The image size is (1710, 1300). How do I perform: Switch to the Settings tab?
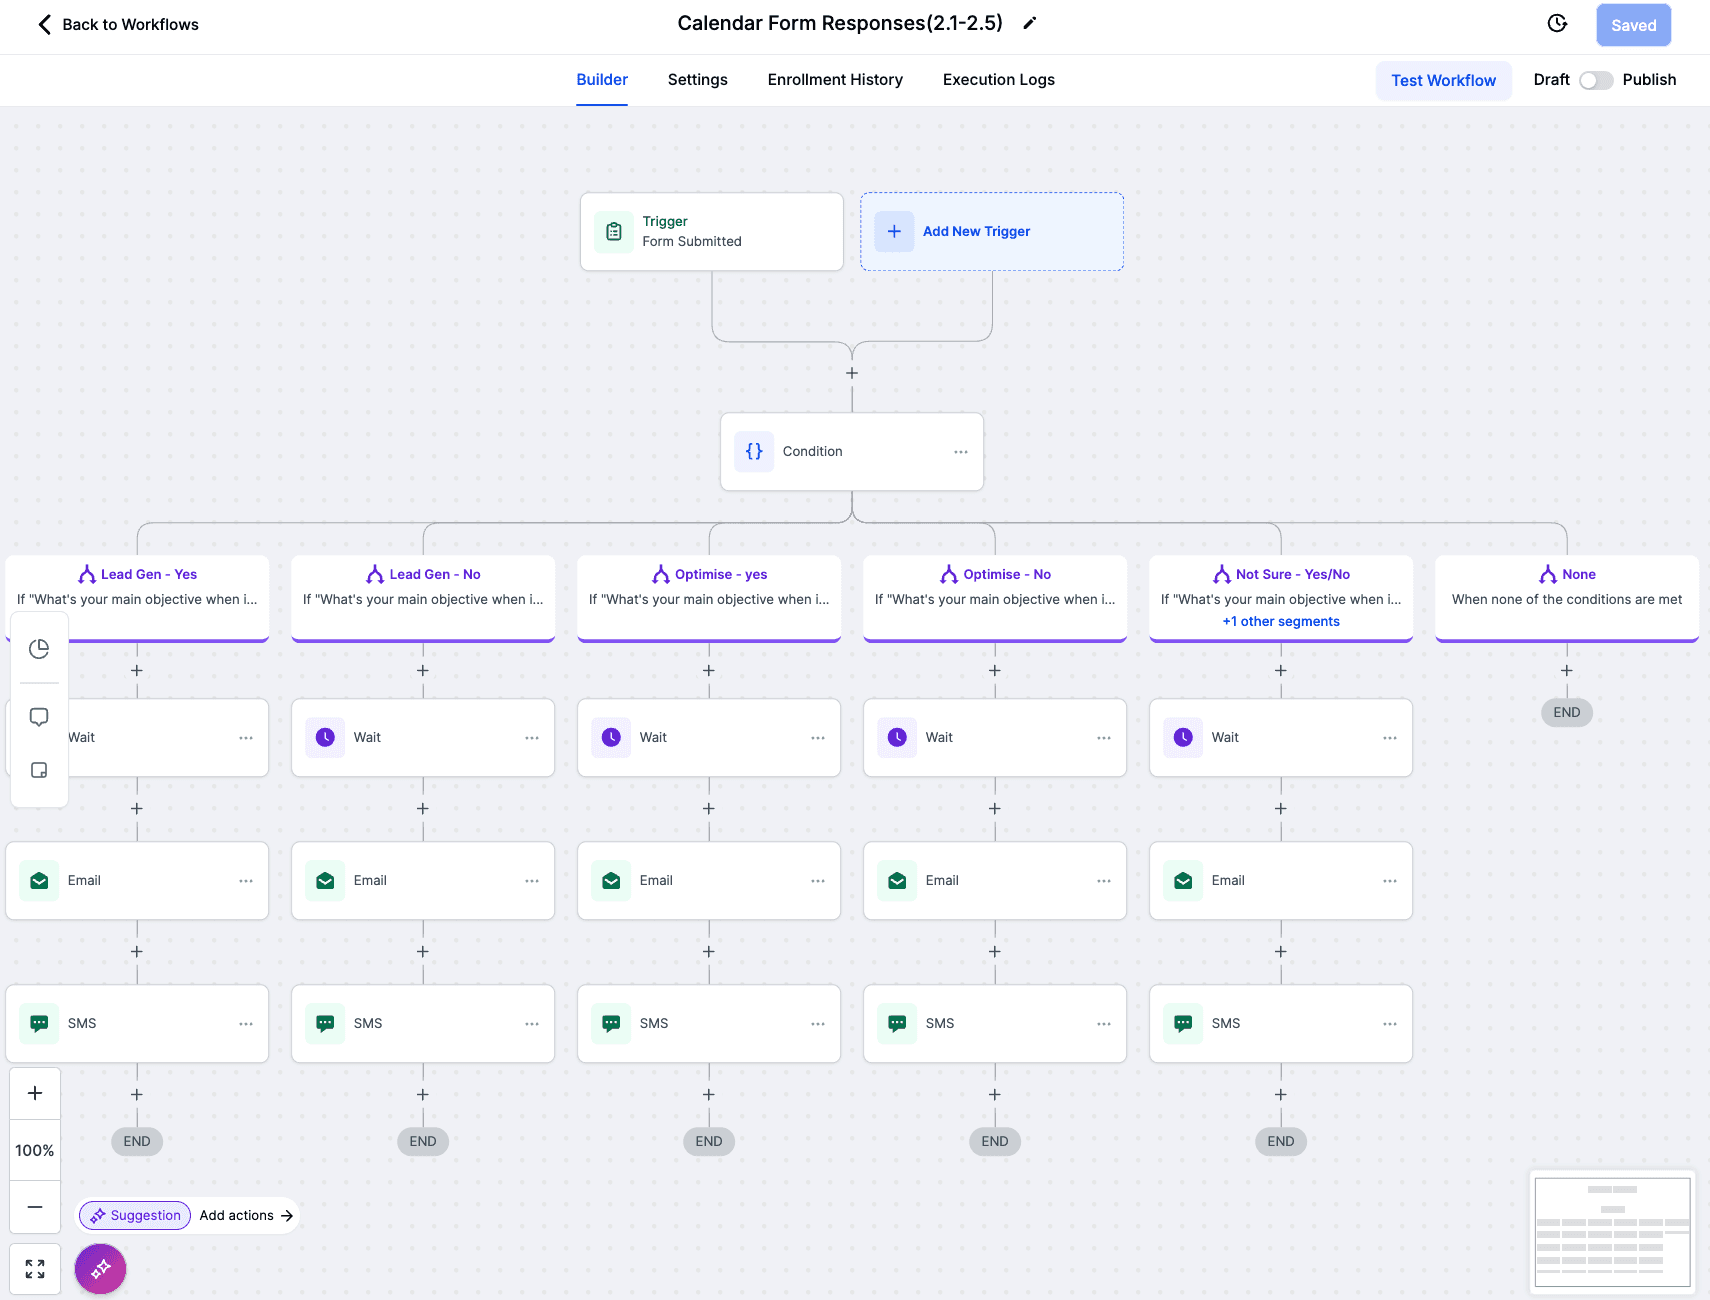697,80
